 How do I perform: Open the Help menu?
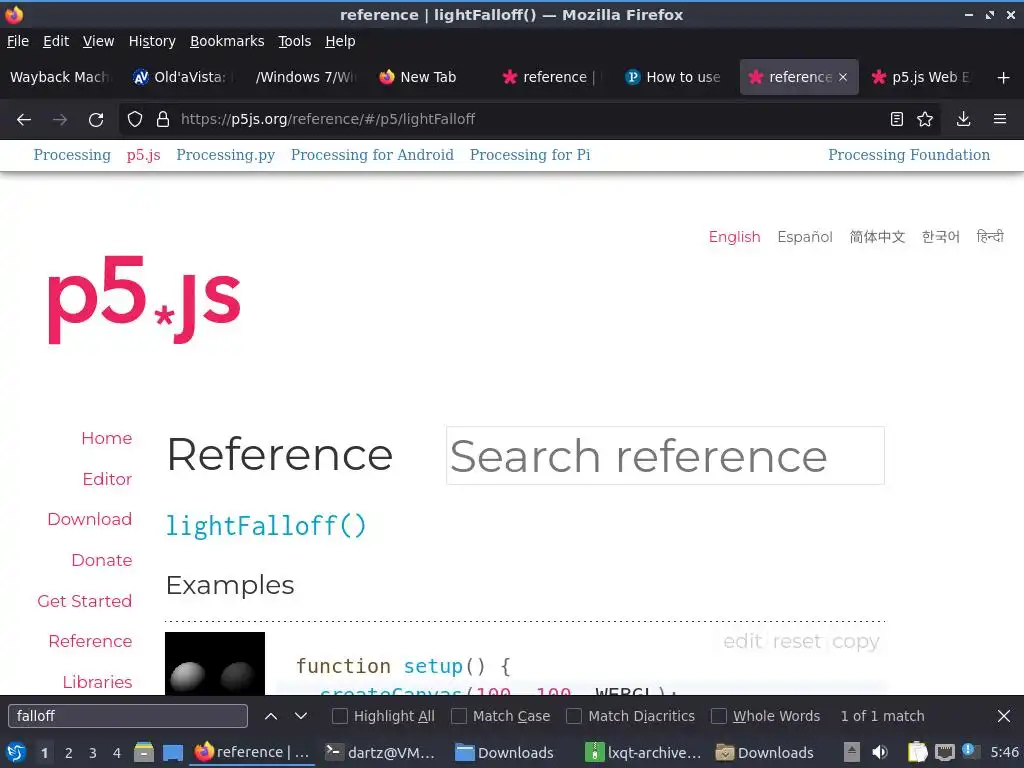(340, 41)
